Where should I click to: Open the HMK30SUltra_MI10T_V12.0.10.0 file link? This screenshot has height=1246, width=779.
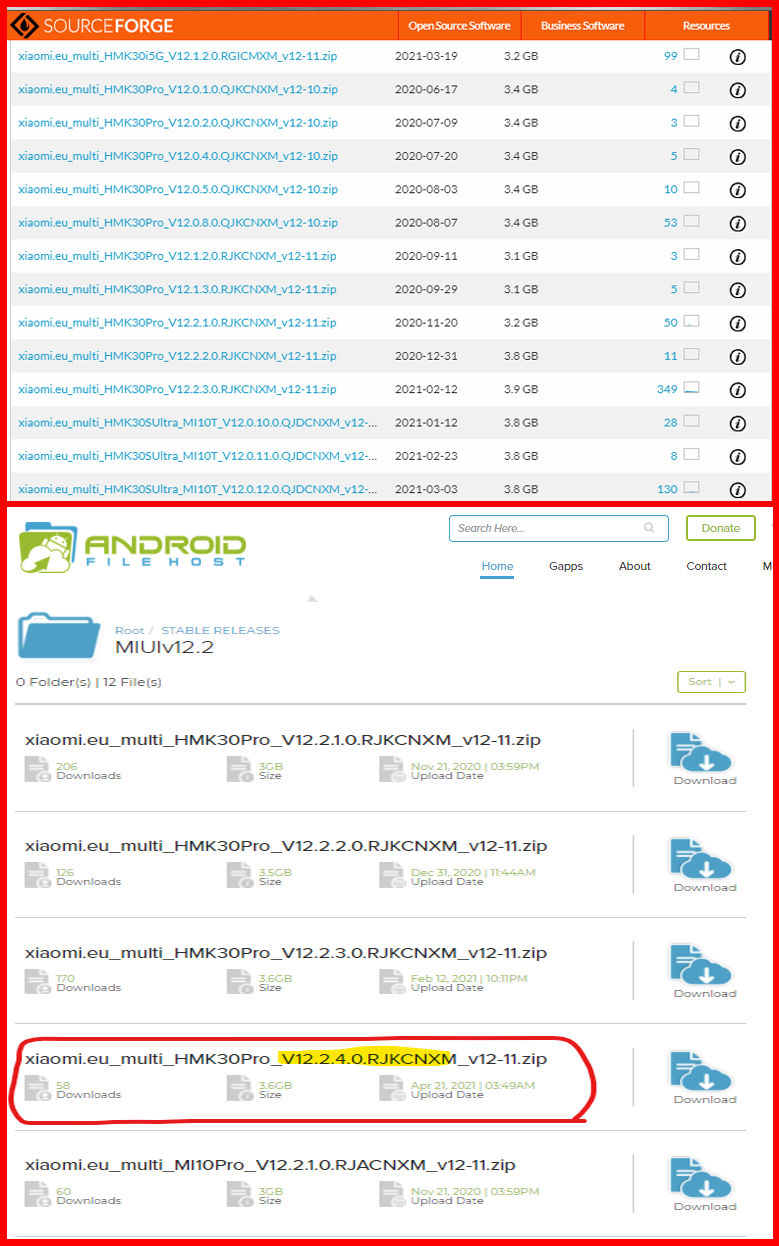pyautogui.click(x=198, y=422)
